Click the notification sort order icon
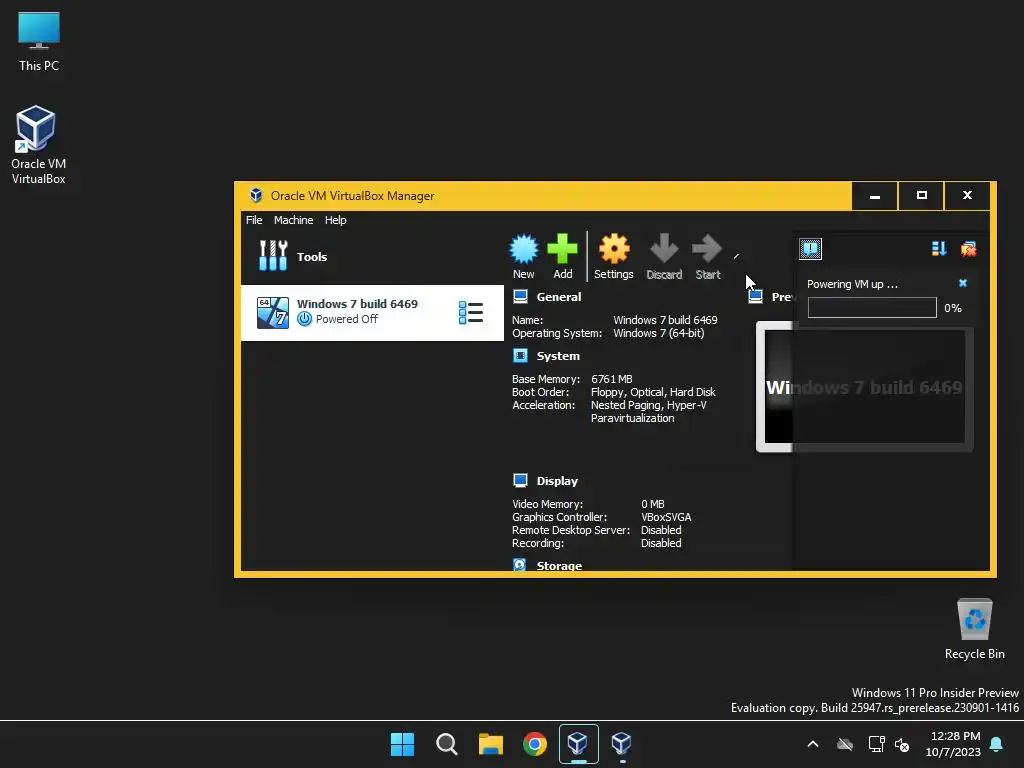Viewport: 1024px width, 768px height. coord(939,249)
